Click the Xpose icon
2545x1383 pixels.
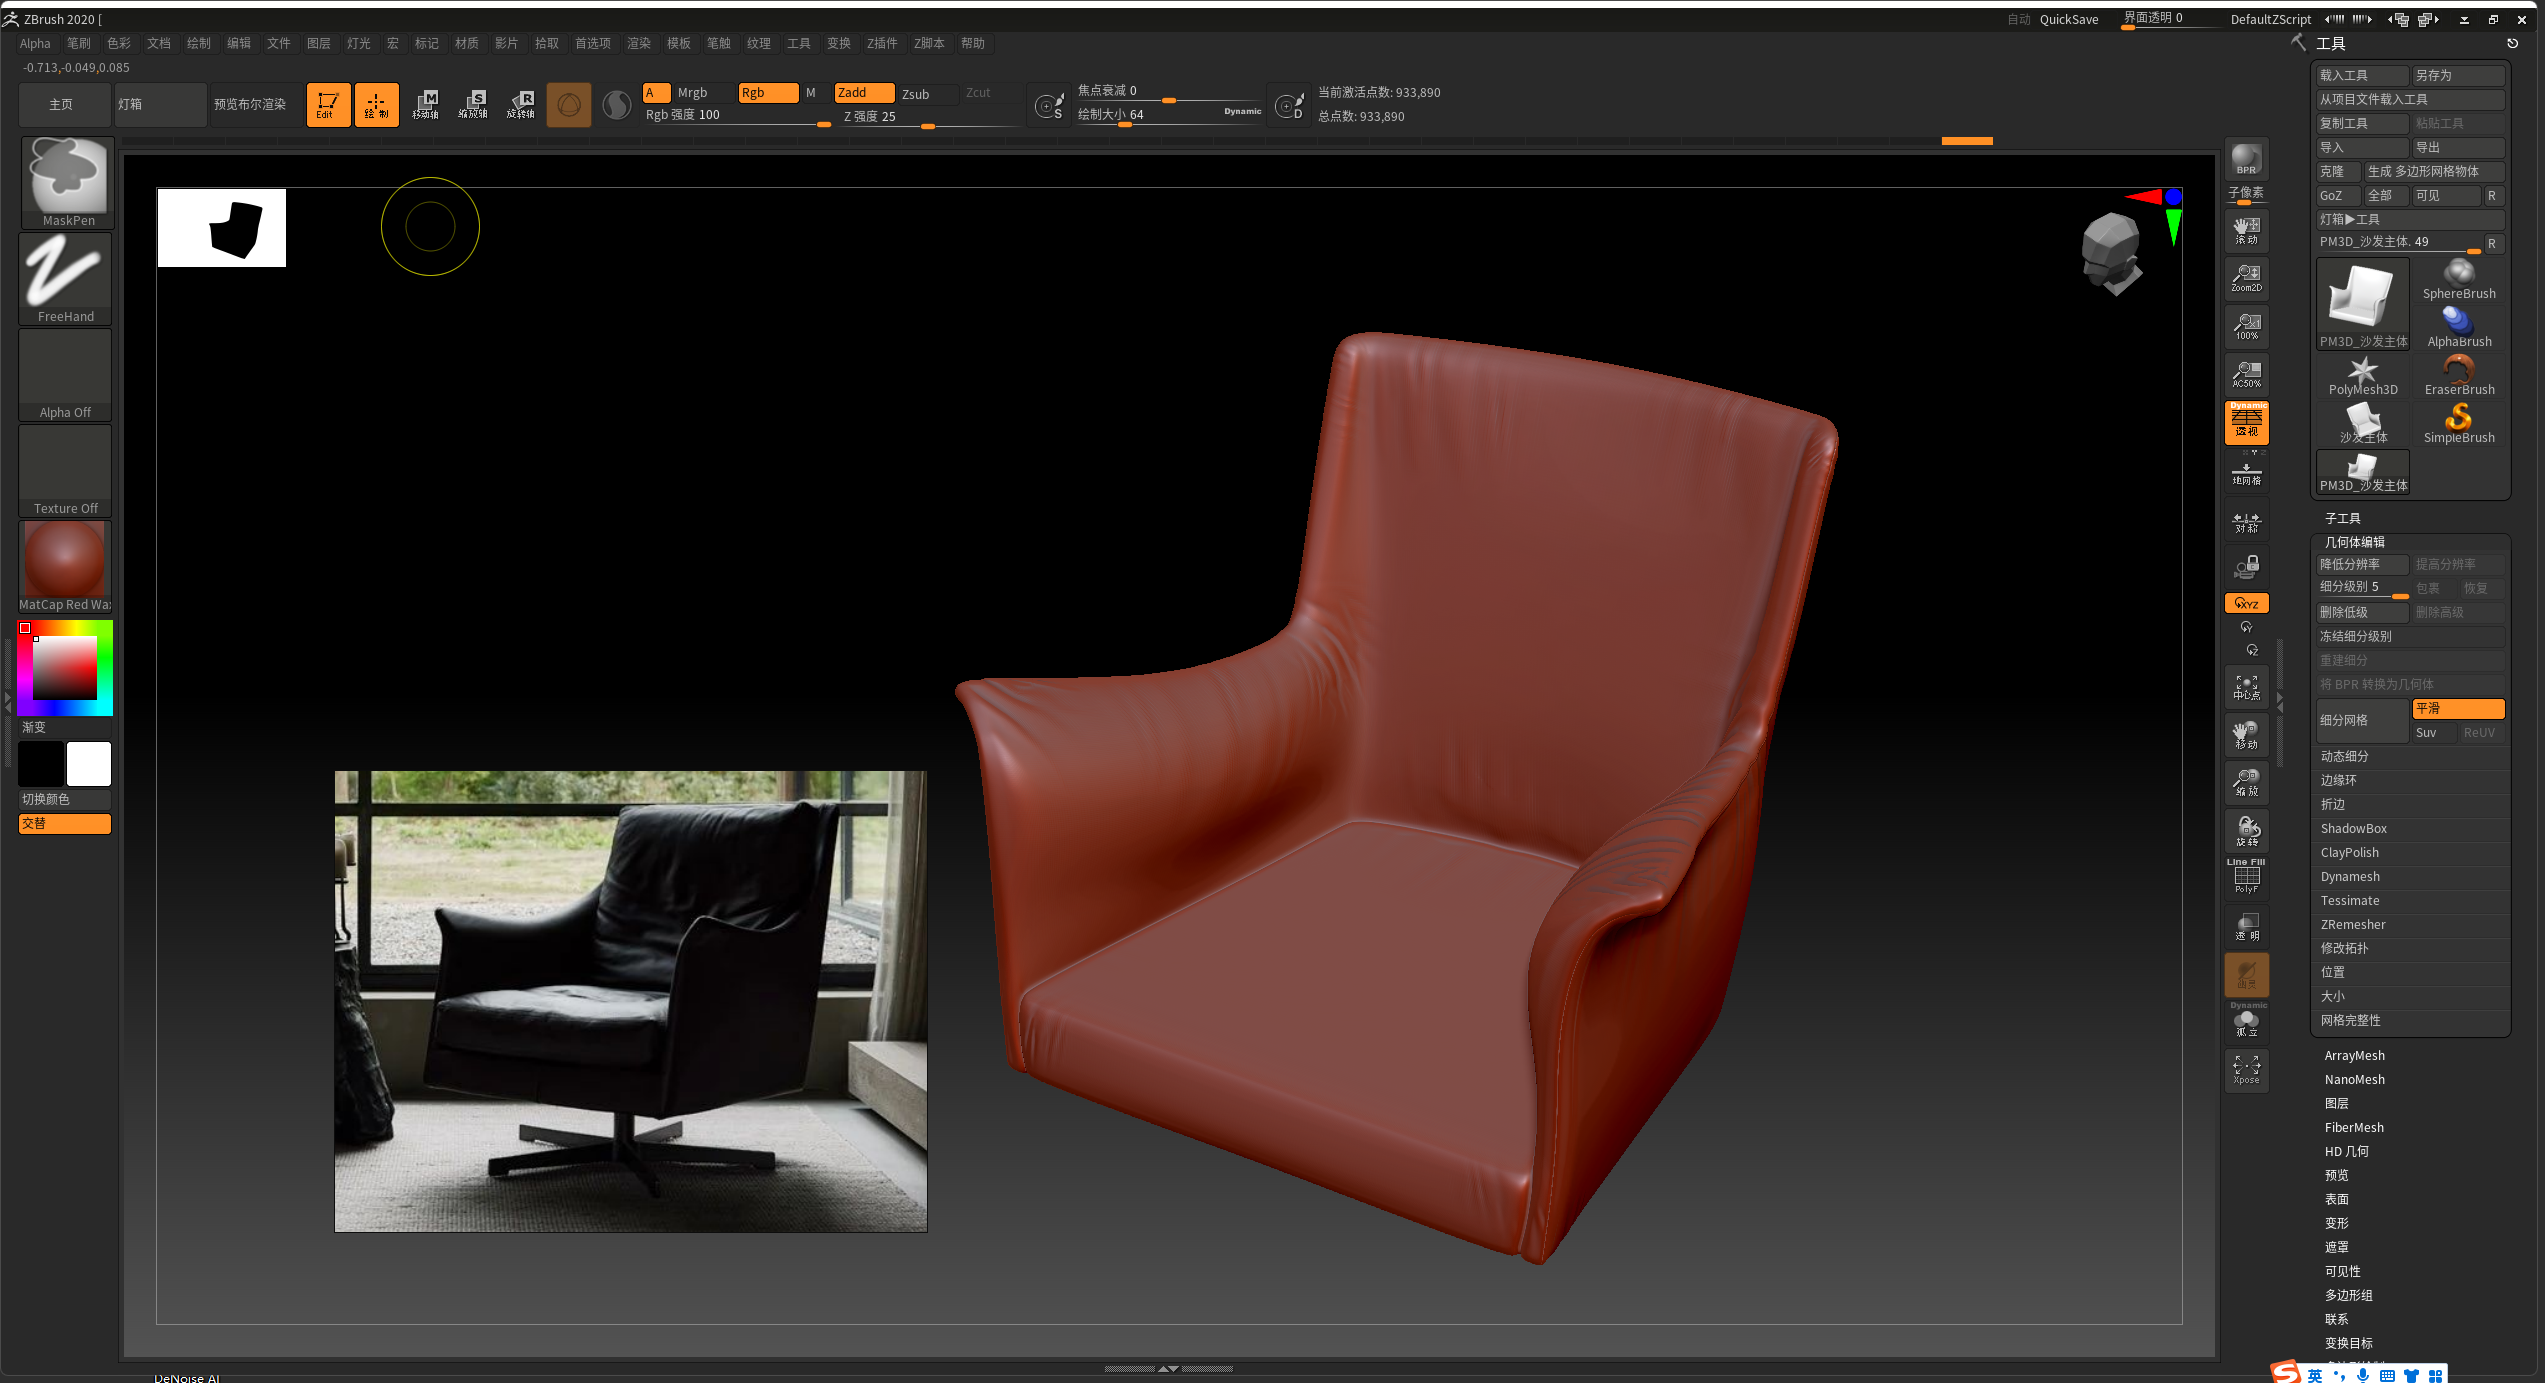click(x=2246, y=1070)
